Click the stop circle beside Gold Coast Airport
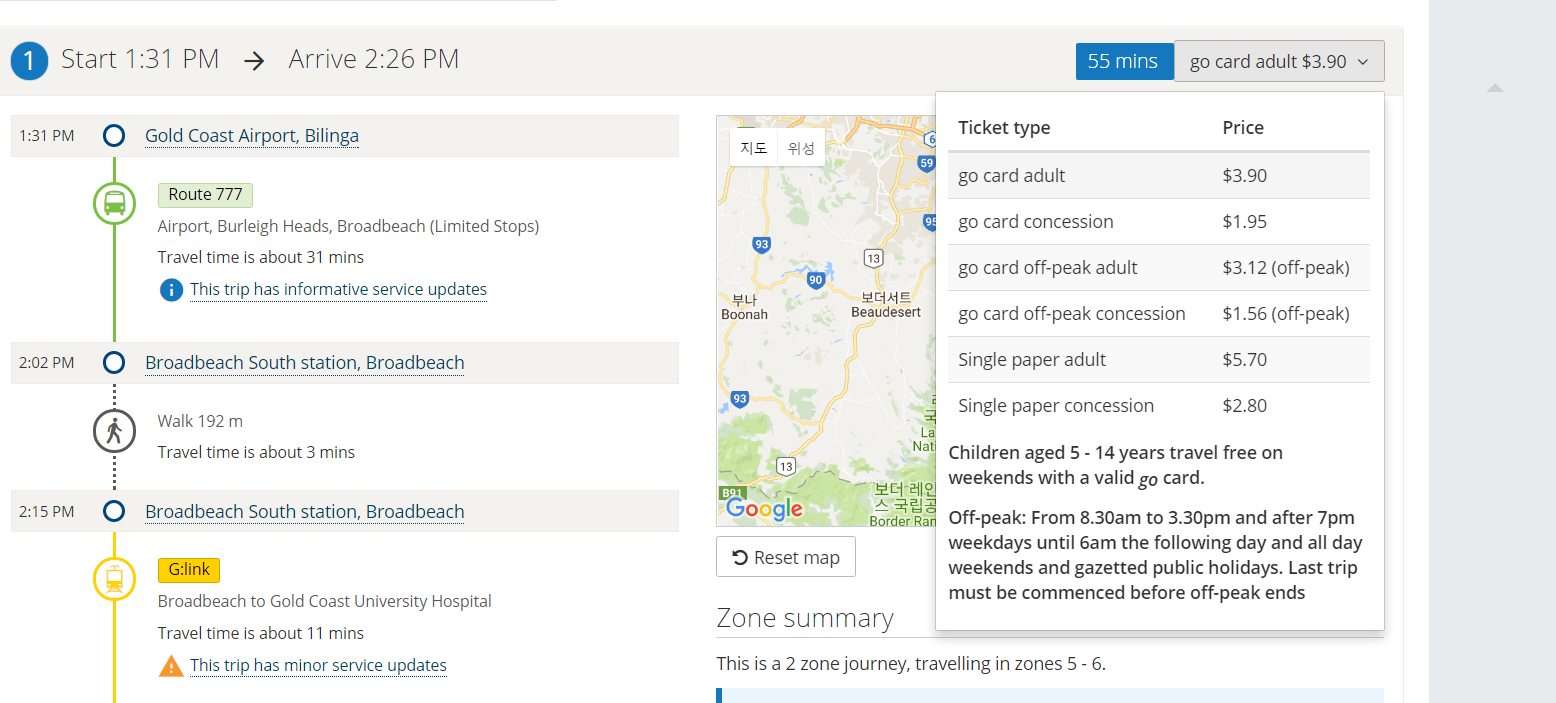 point(114,136)
